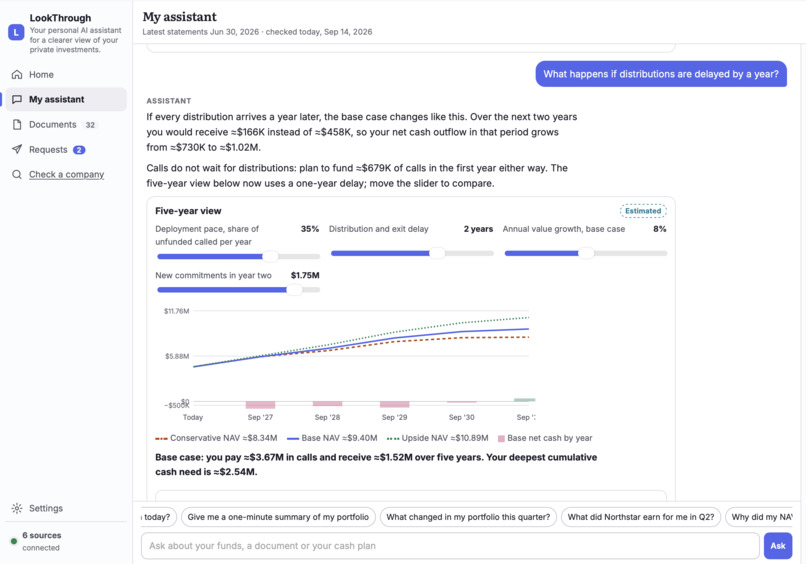Click the $11.76M axis label
Screen dimensions: 806x564
176,311
